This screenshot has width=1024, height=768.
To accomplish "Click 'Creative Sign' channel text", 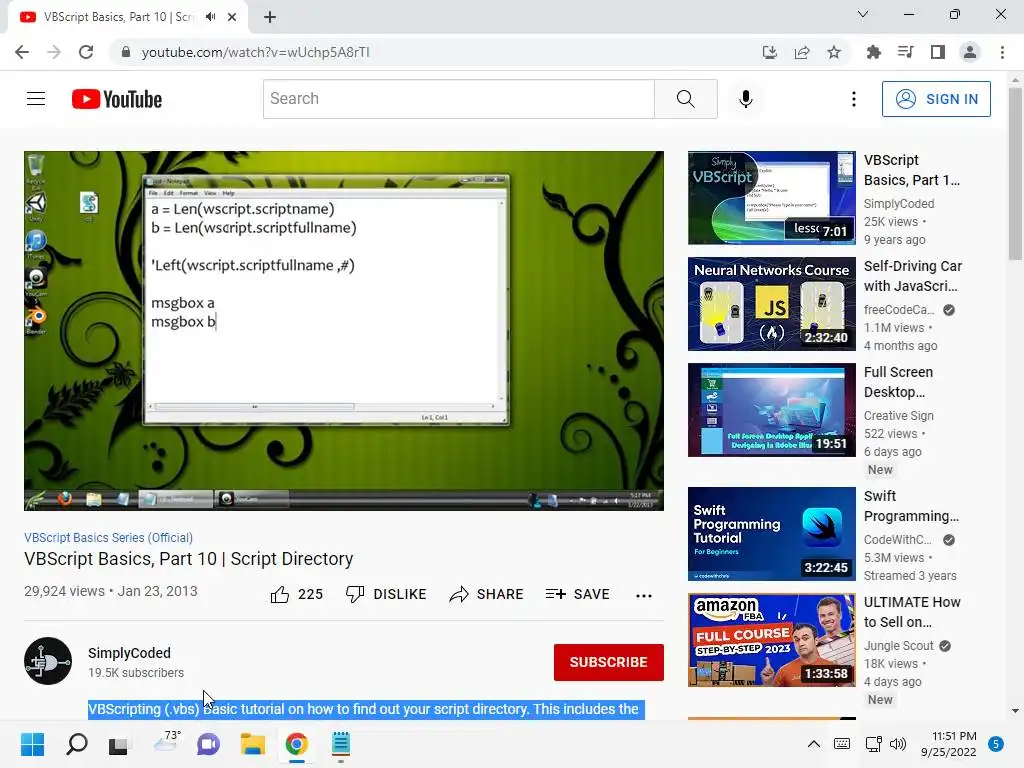I will (x=899, y=415).
